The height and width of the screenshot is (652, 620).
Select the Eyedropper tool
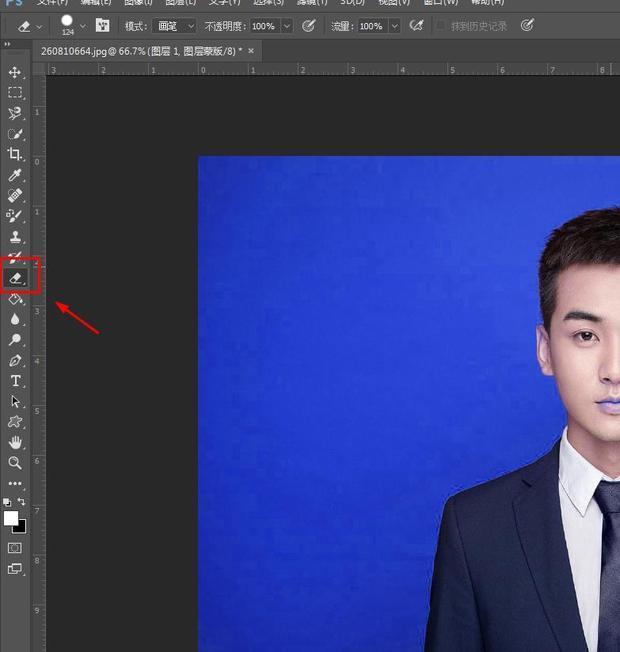pos(15,175)
